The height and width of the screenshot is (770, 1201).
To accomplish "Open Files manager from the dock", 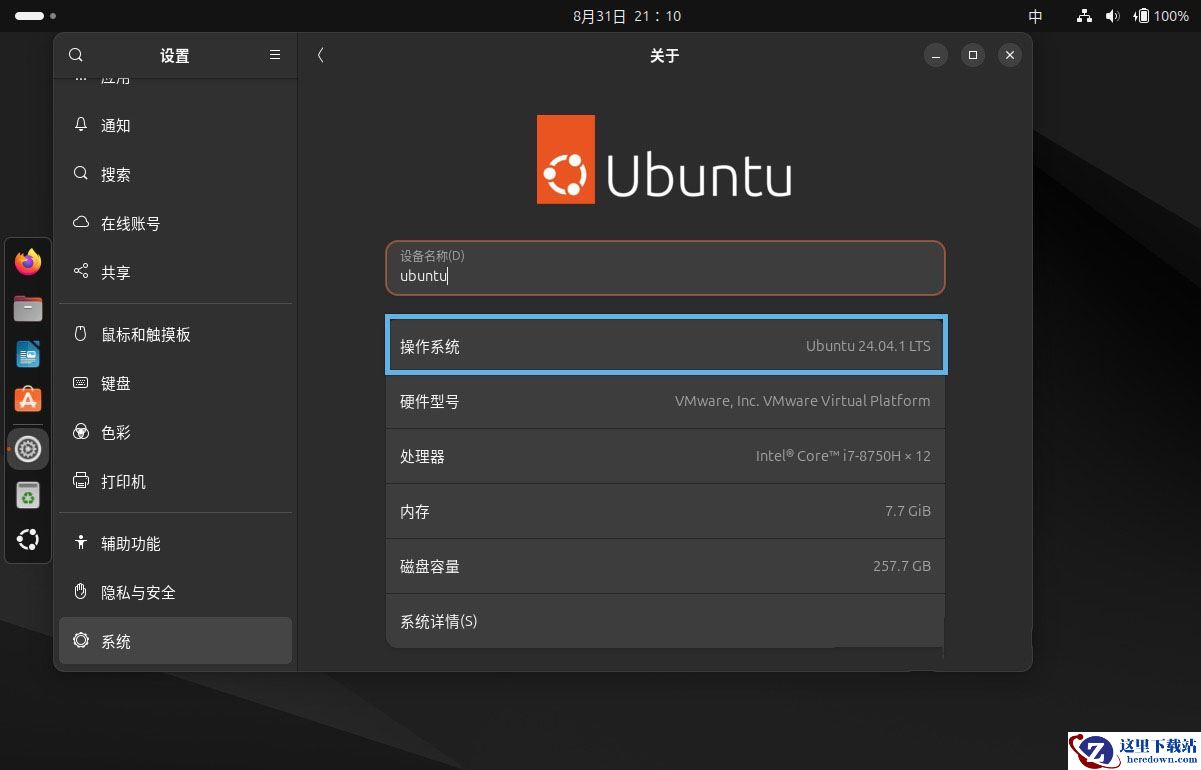I will tap(28, 308).
